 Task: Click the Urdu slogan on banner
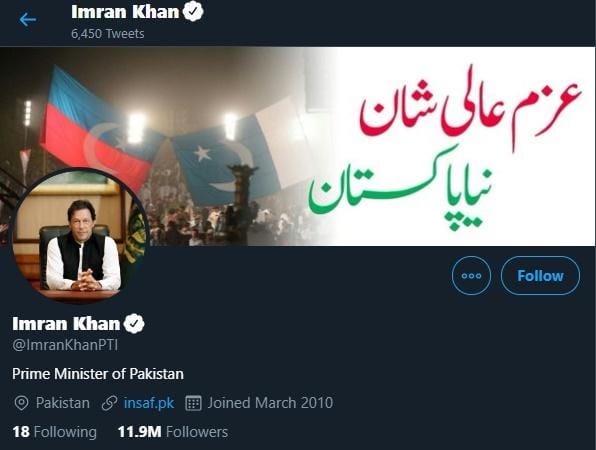pos(445,148)
